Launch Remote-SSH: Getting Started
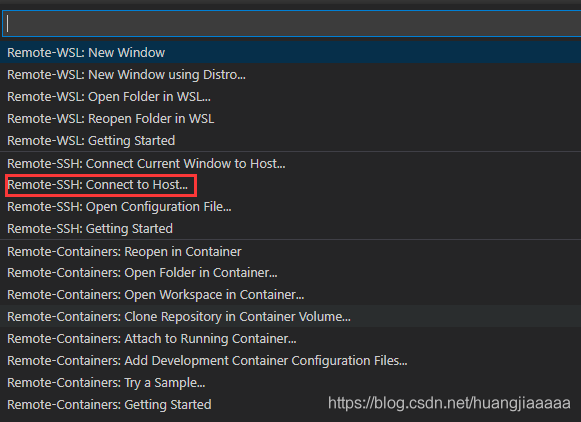Viewport: 581px width, 422px height. coord(290,229)
